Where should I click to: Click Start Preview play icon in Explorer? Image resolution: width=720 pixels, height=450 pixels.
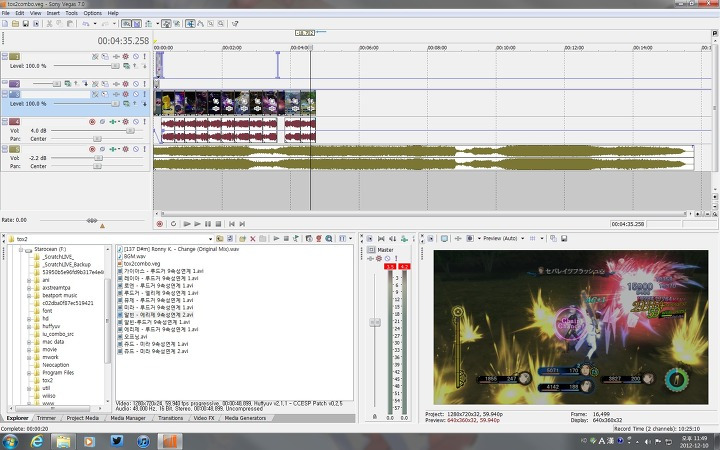[x=276, y=239]
